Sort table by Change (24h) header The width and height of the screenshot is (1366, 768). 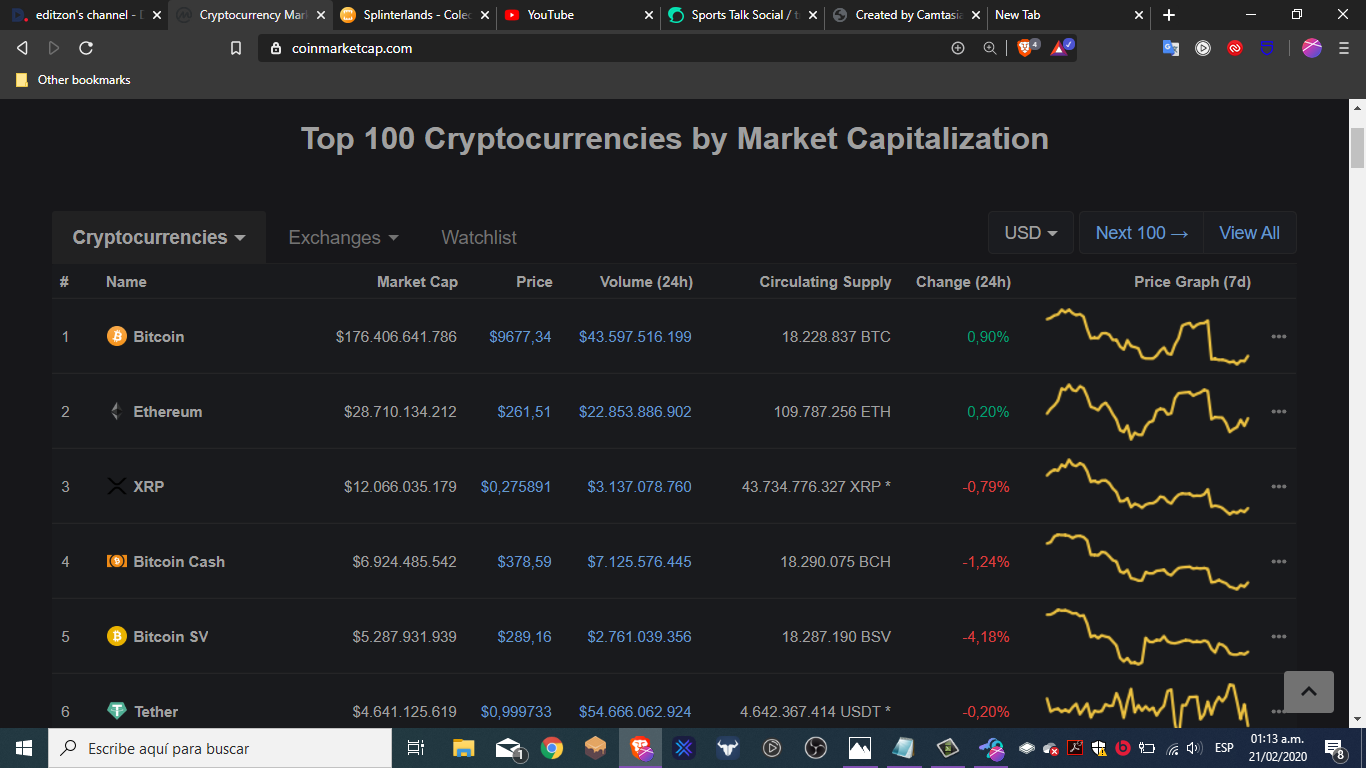pos(963,282)
